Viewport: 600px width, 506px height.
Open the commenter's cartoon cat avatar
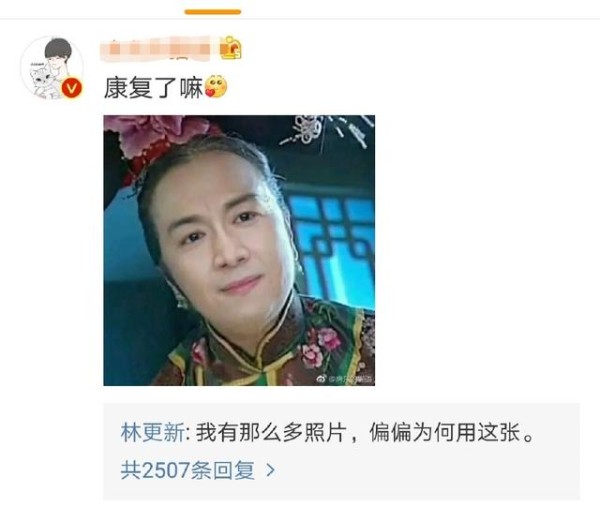click(52, 68)
